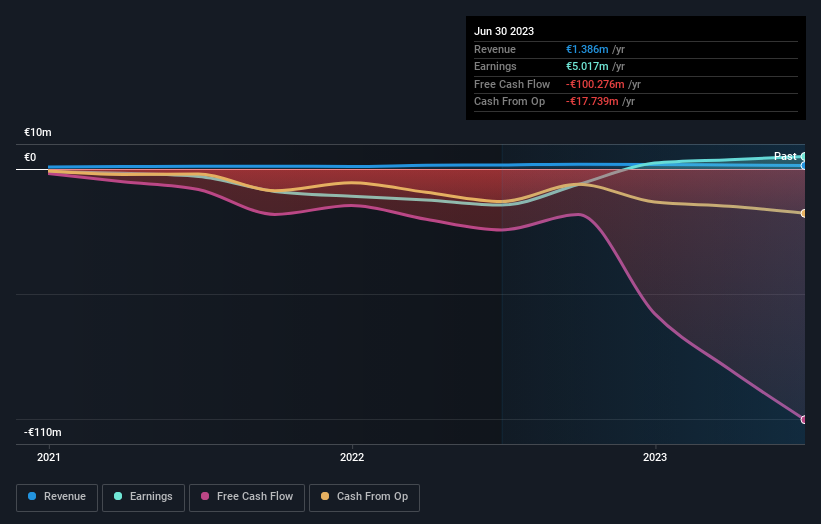
Task: Toggle the Free Cash Flow legend button
Action: (x=247, y=497)
